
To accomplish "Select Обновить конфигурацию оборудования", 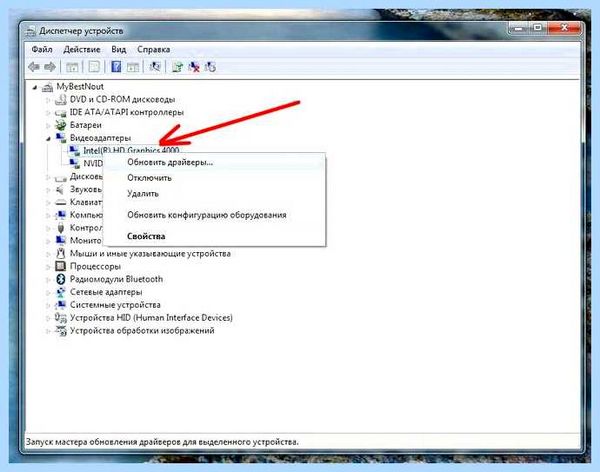I will [x=214, y=215].
